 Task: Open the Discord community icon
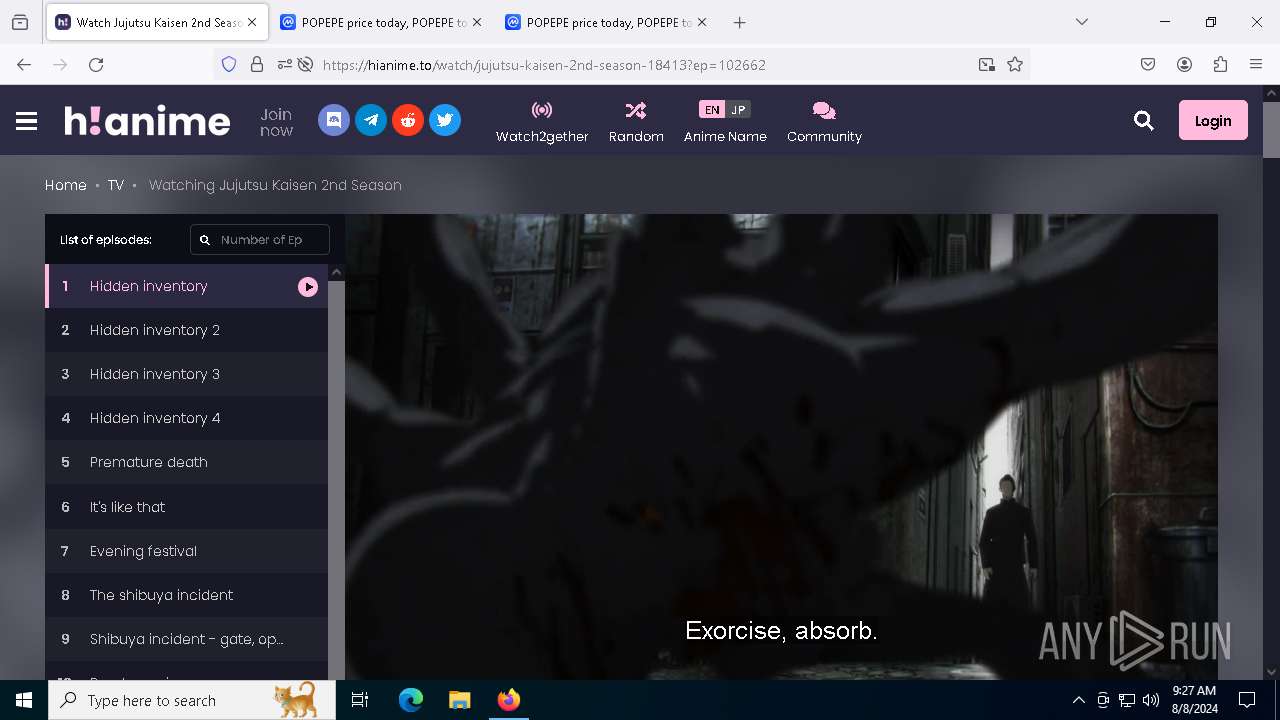click(334, 120)
